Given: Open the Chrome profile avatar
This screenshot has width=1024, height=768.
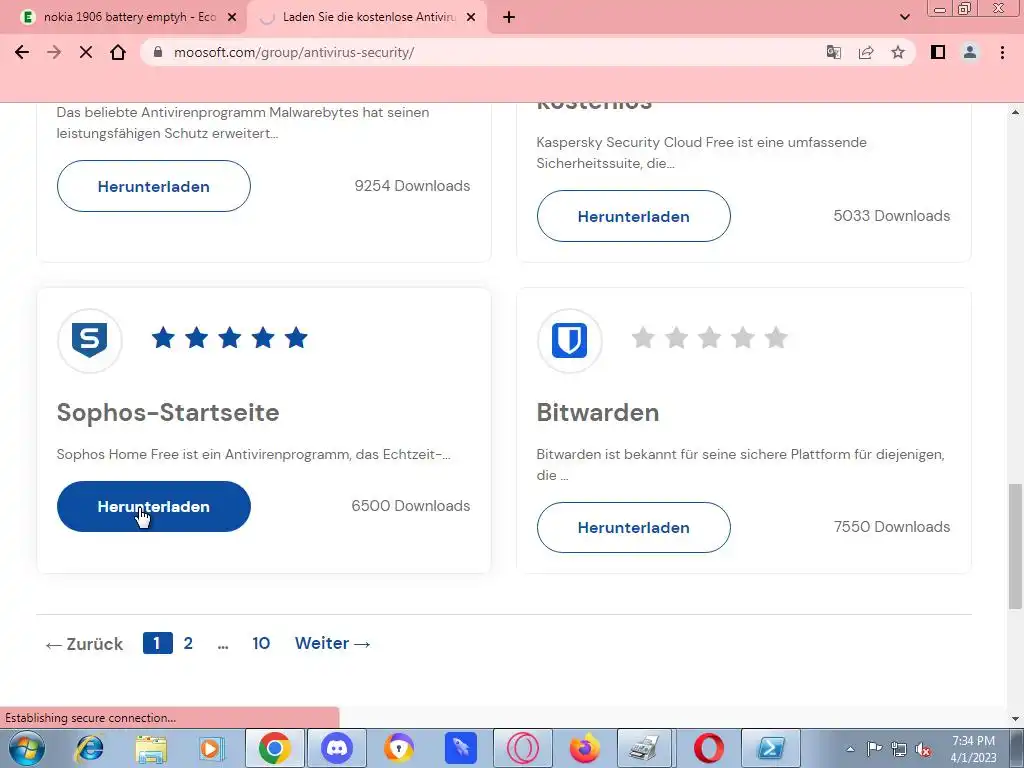Looking at the screenshot, I should point(970,52).
